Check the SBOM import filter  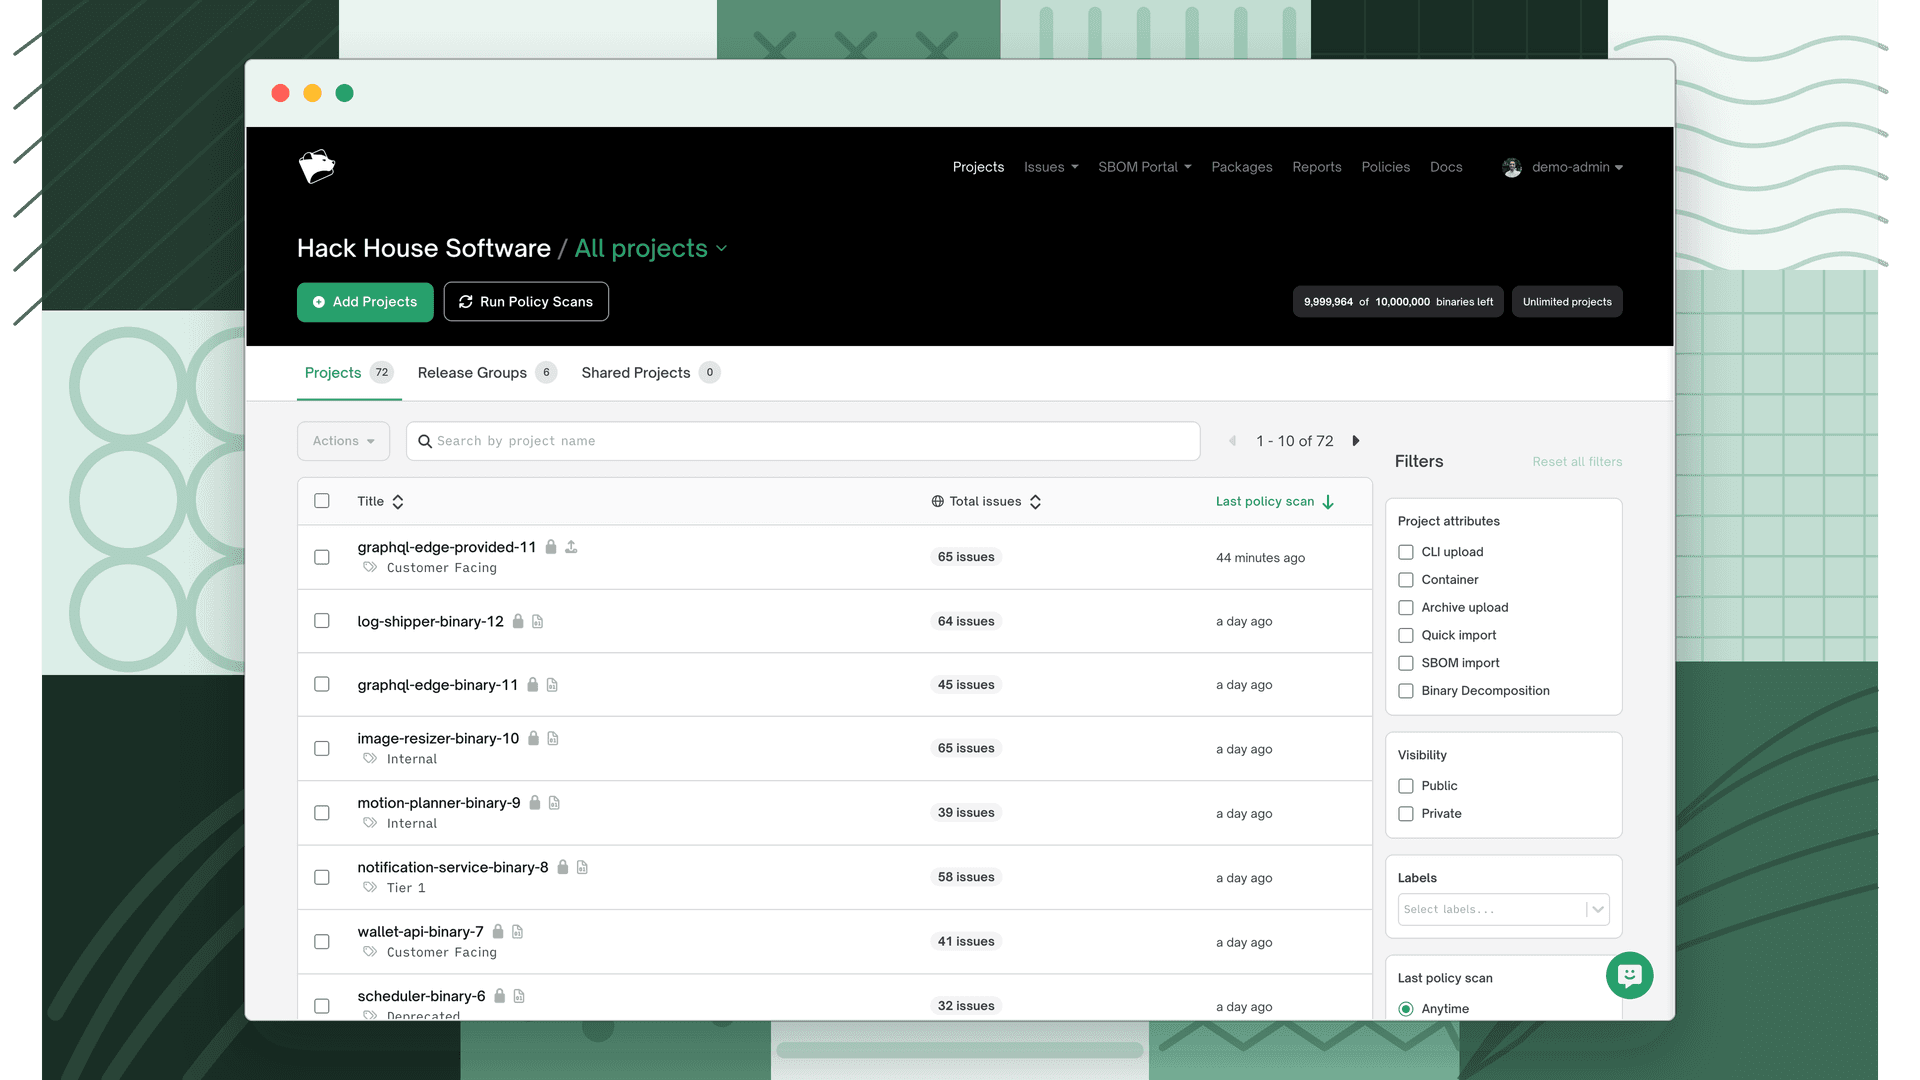coord(1406,663)
